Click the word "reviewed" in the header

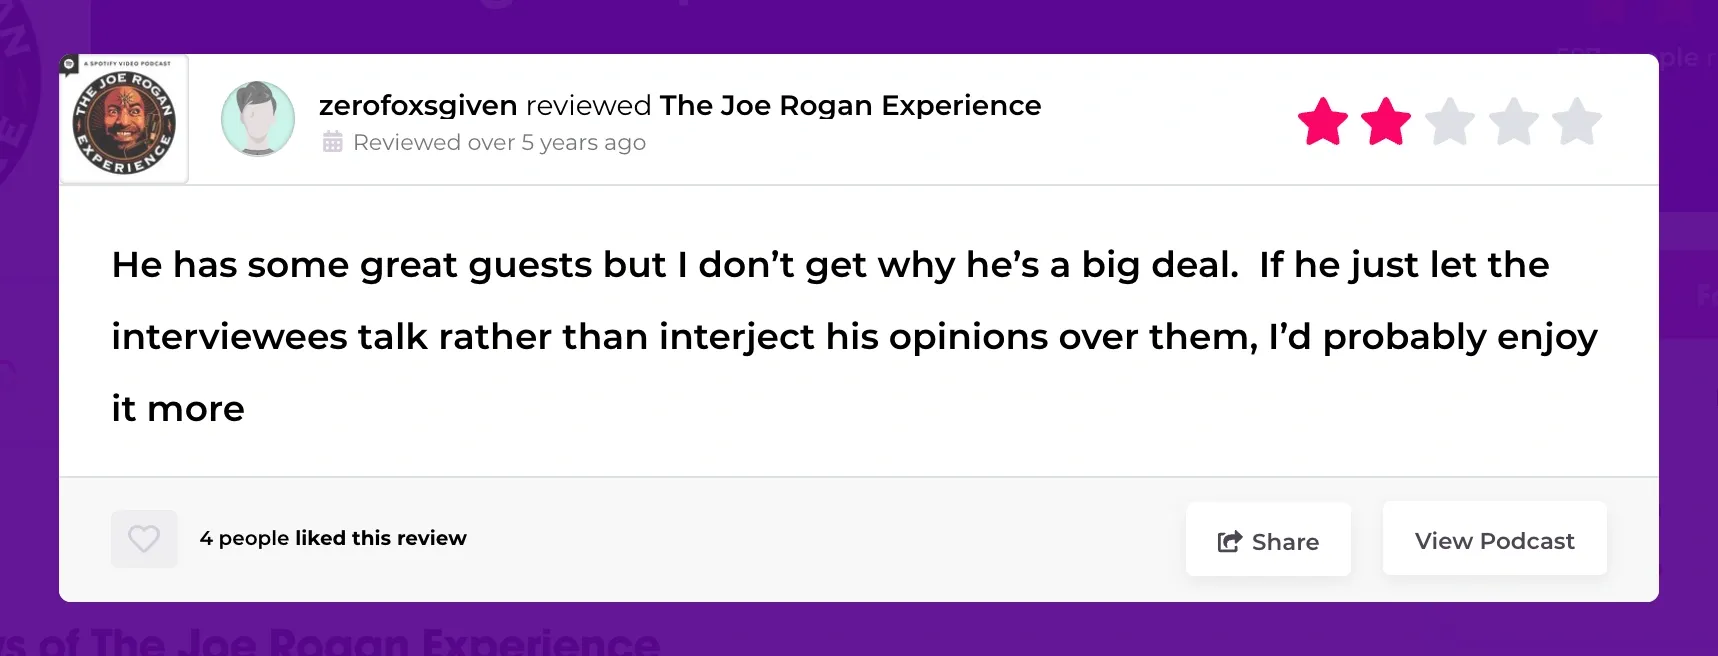589,105
